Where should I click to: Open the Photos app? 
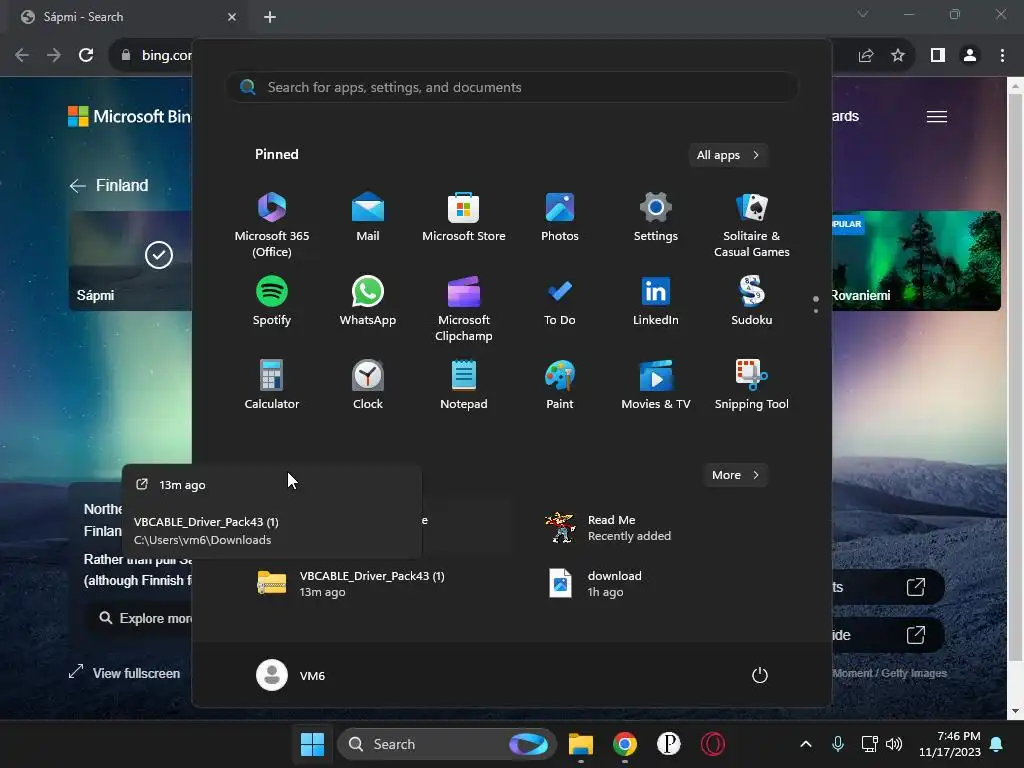coord(560,217)
